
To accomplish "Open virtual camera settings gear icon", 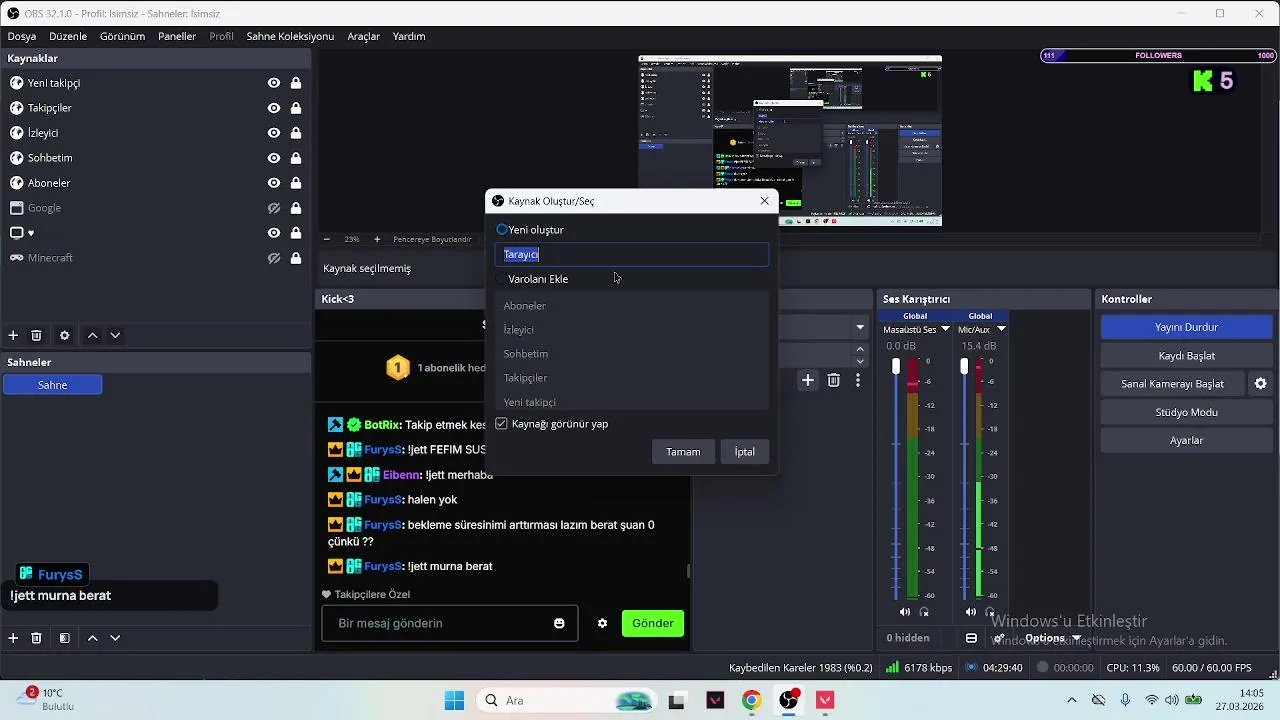I will coord(1261,384).
